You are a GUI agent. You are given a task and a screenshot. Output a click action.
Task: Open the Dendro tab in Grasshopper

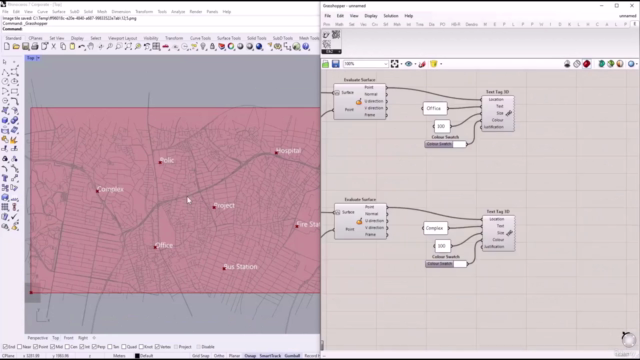[471, 24]
